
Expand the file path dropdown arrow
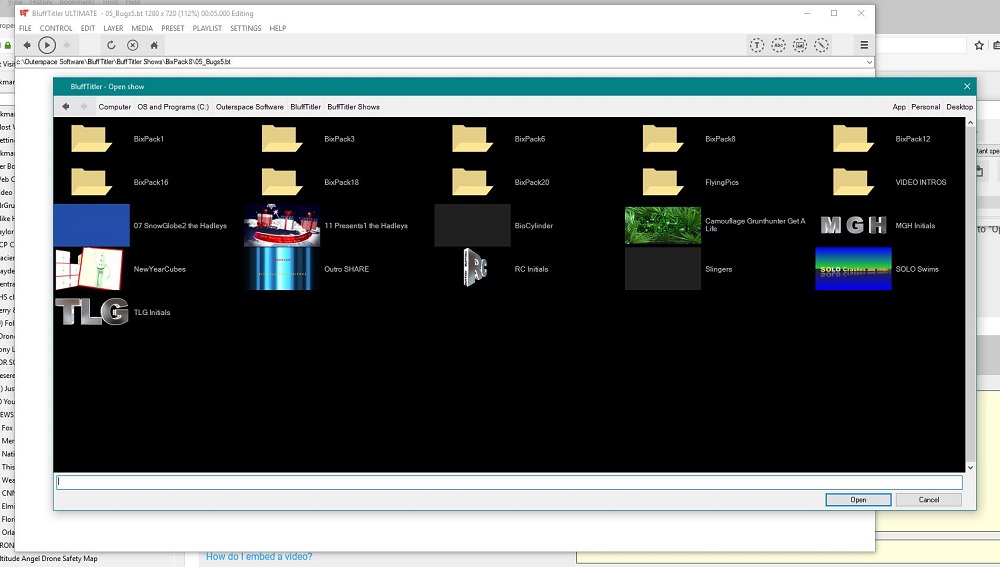(869, 62)
